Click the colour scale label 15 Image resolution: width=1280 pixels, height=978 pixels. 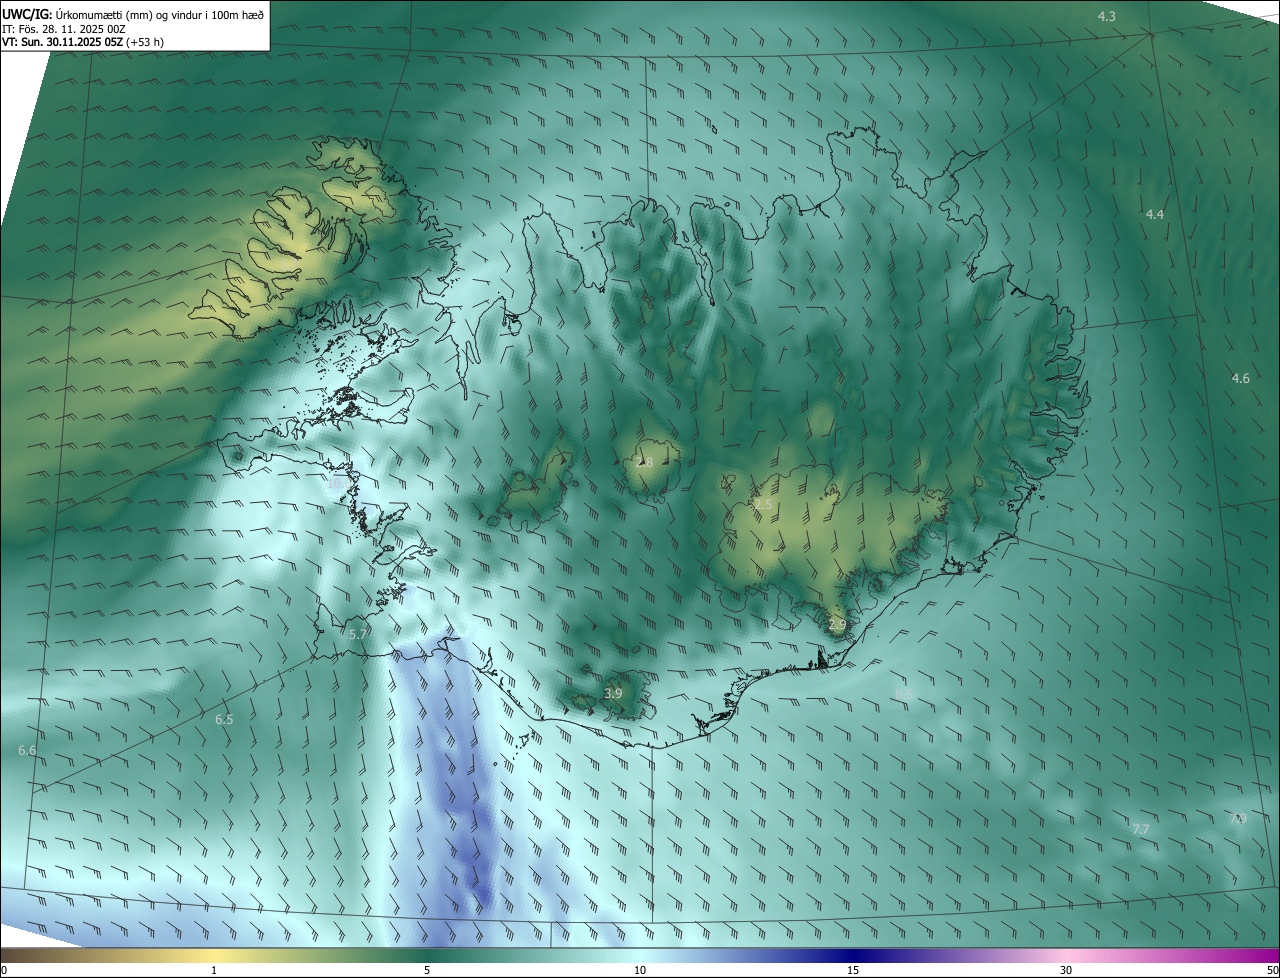tap(853, 970)
